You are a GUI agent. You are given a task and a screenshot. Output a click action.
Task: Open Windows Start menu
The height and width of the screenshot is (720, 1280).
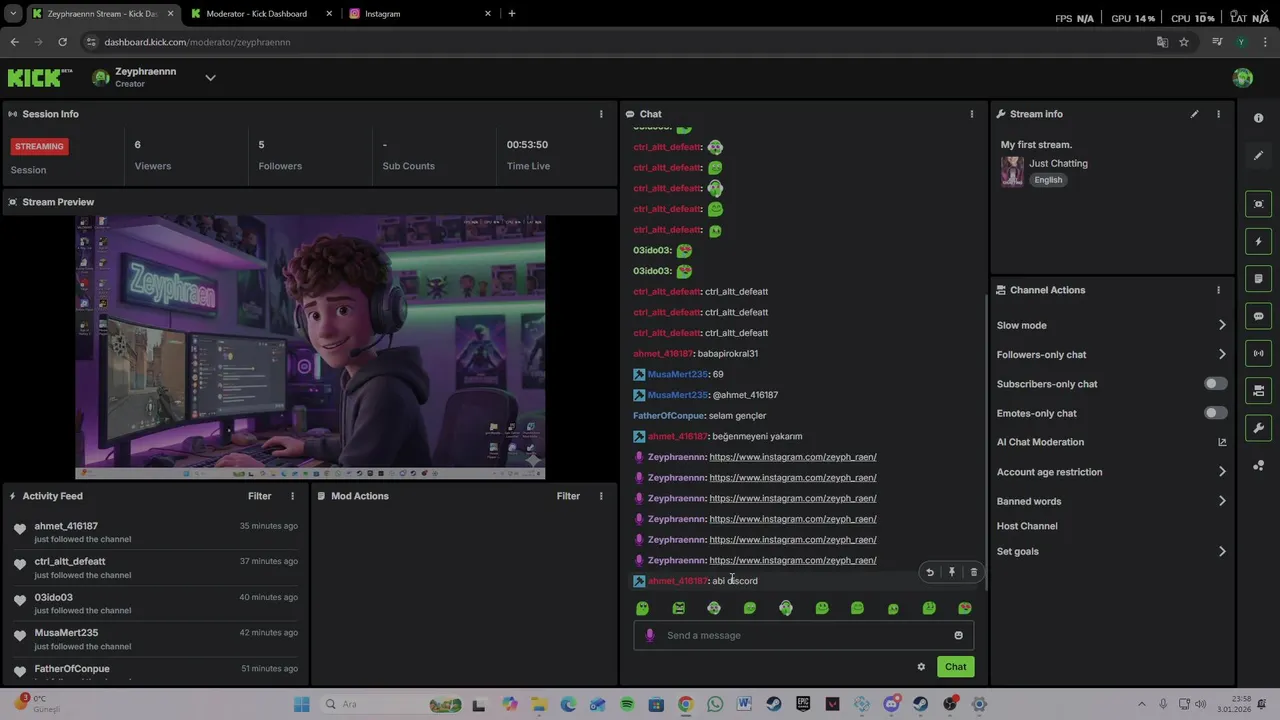tap(302, 704)
